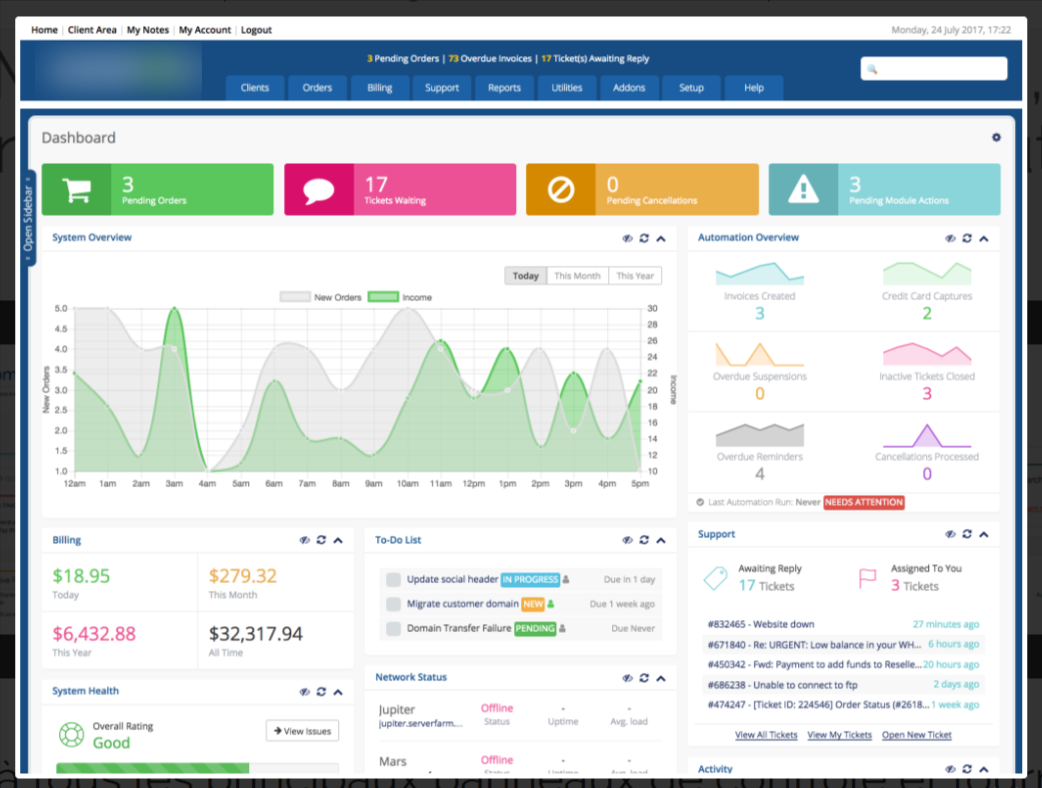Refresh the System Overview panel
Screen dimensions: 1042x788
[x=644, y=238]
